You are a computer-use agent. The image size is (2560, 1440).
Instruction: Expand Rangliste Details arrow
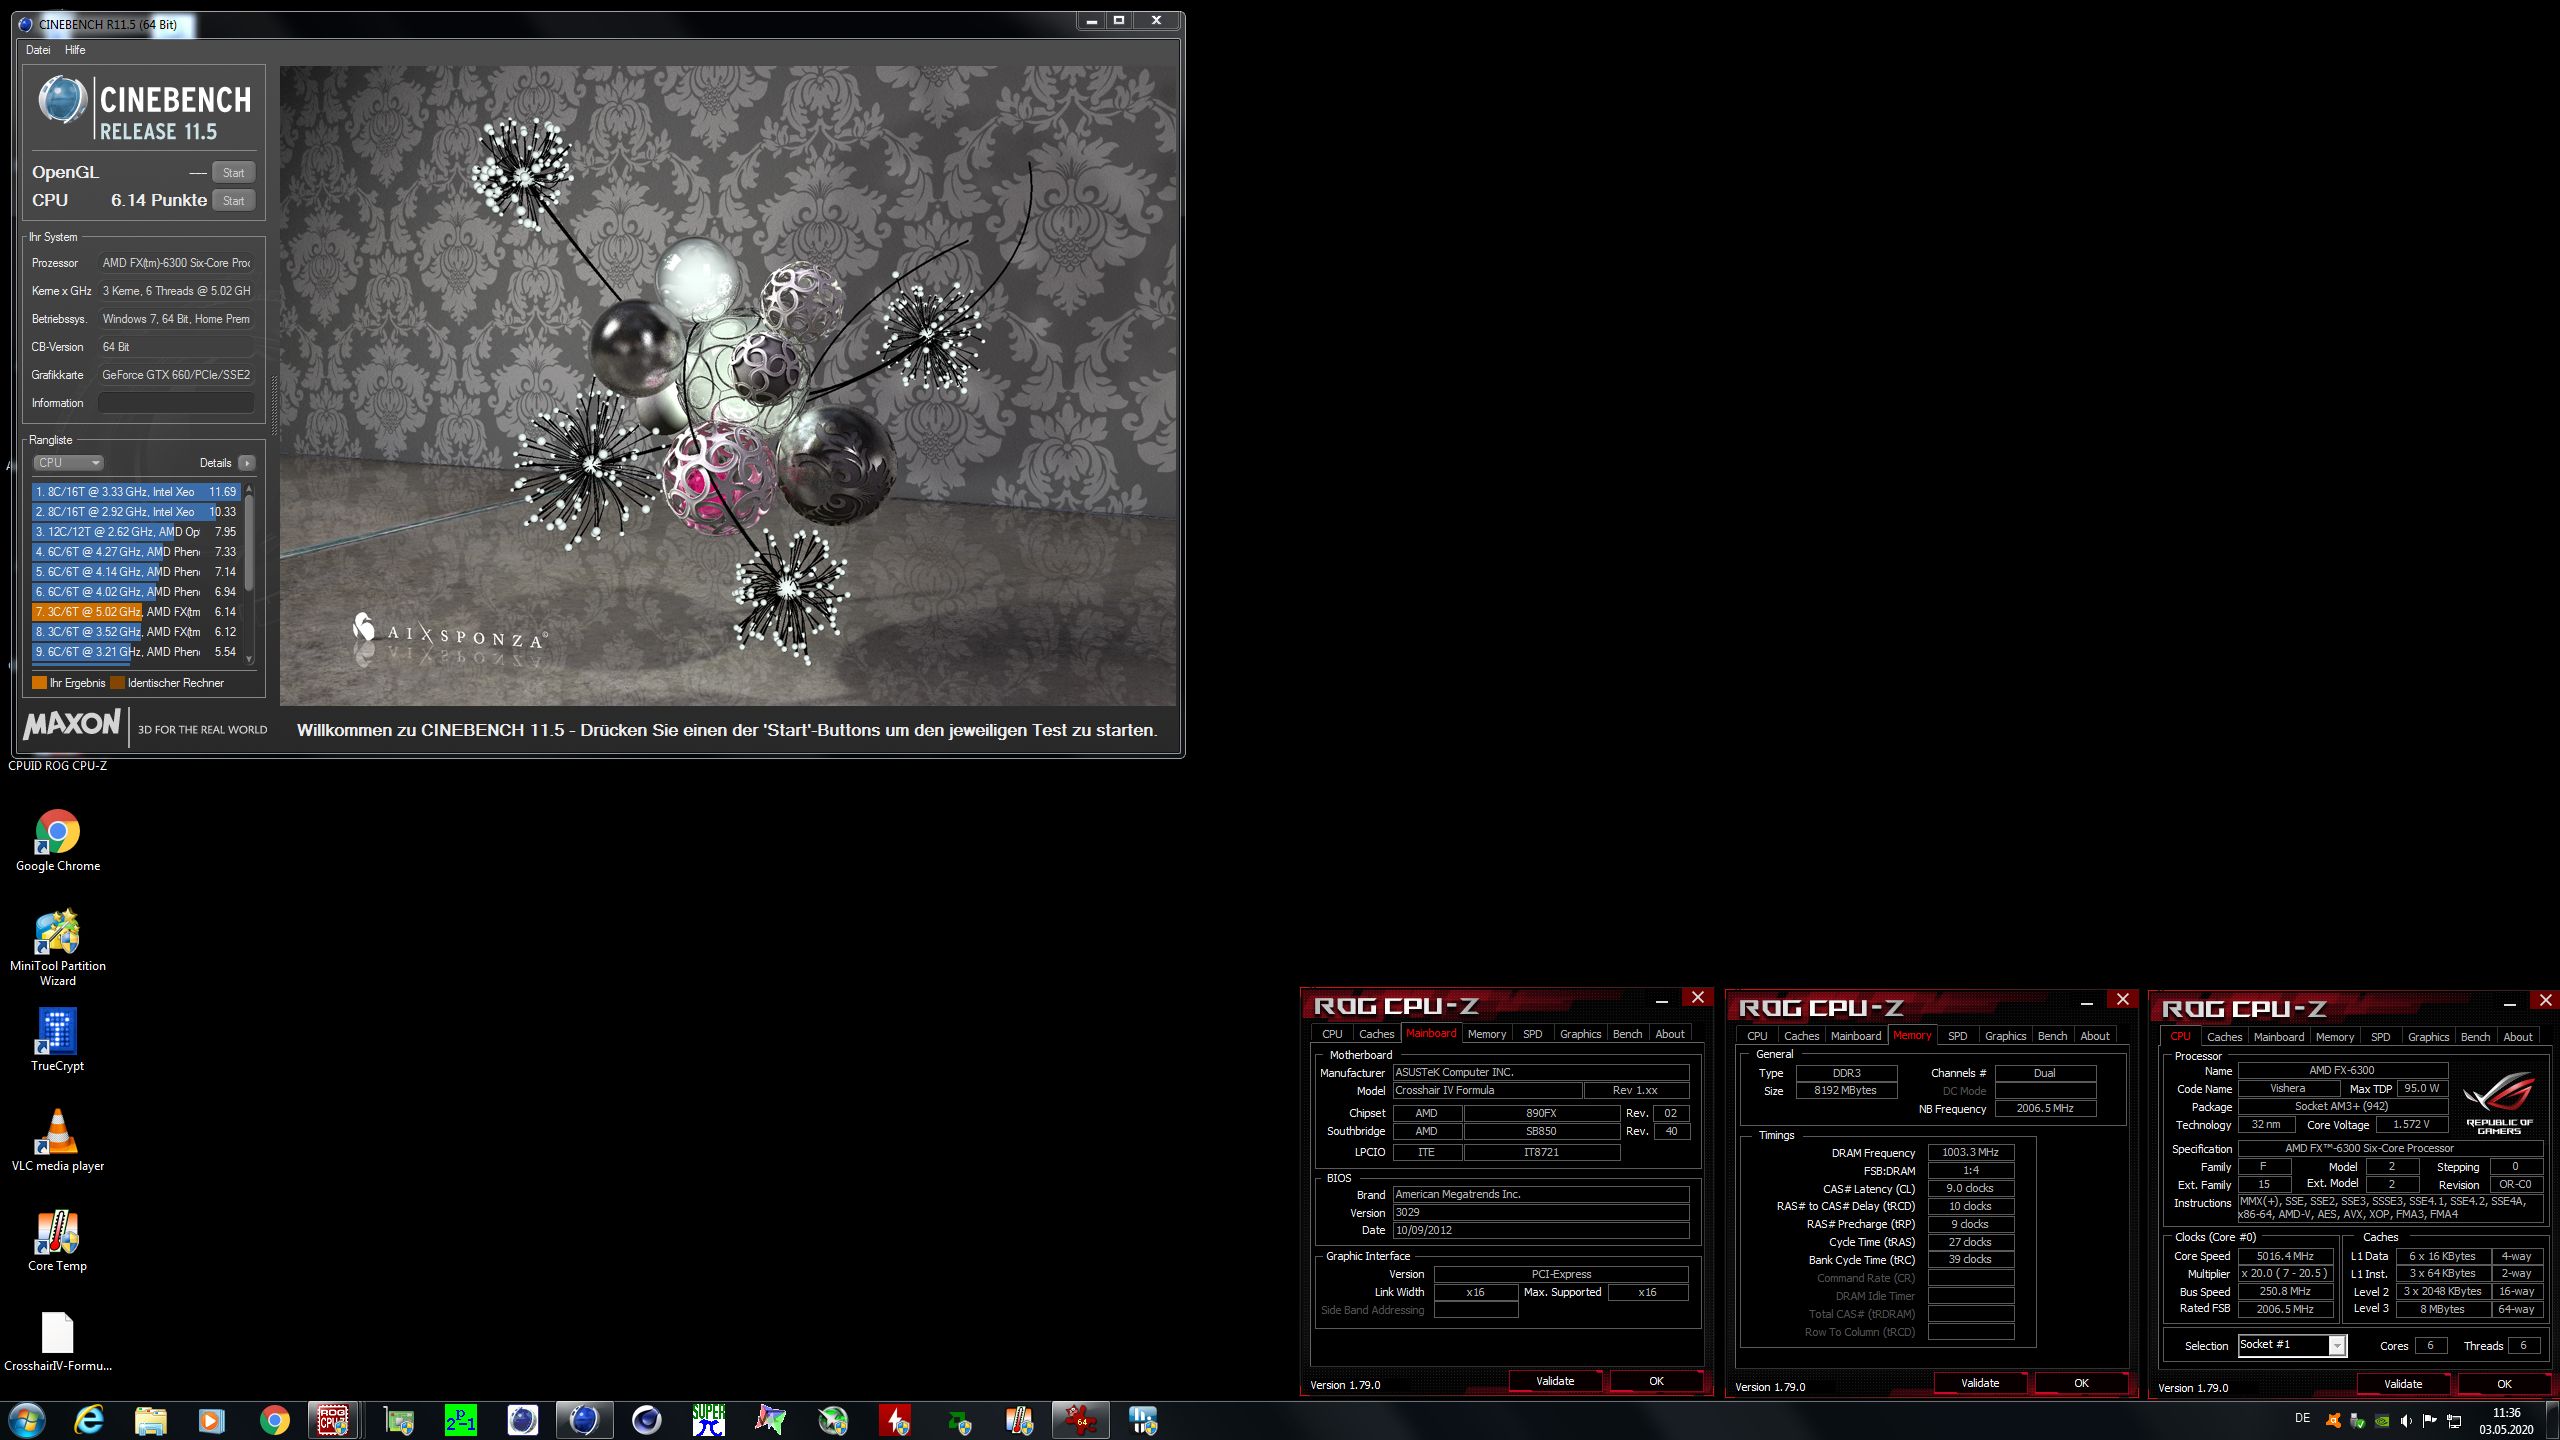pyautogui.click(x=247, y=463)
